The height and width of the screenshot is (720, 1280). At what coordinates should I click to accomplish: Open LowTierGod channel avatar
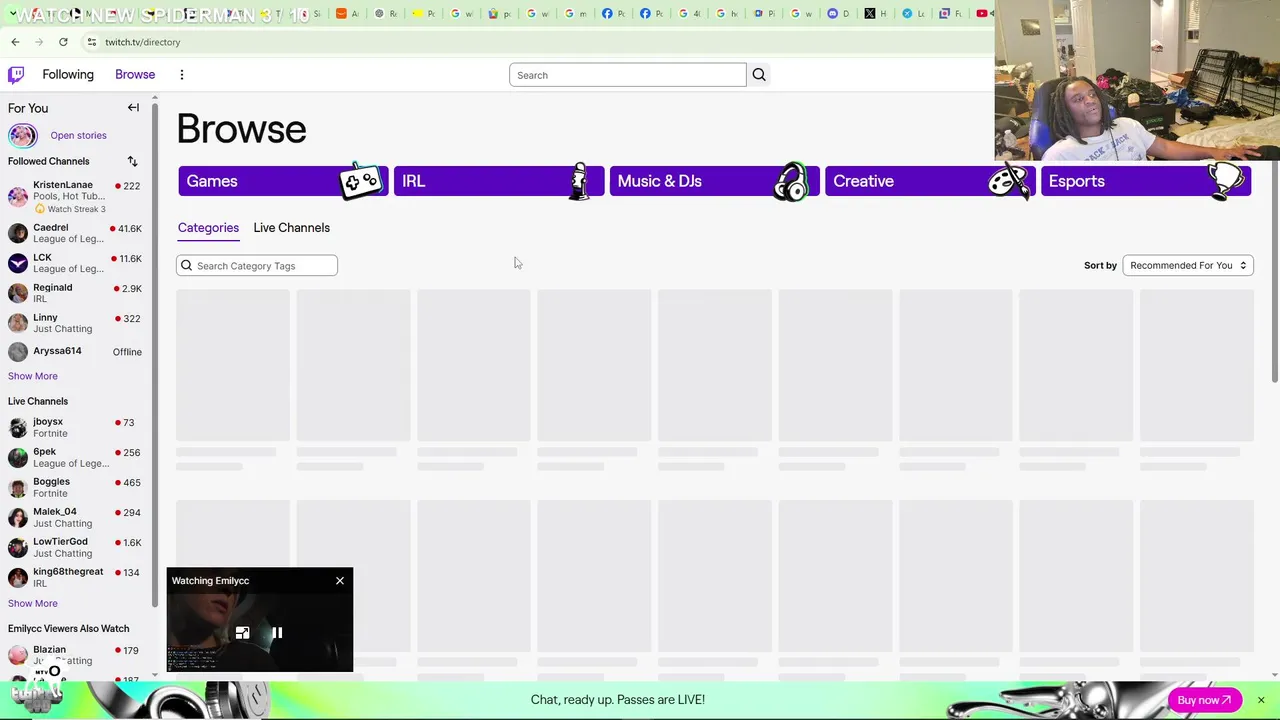[x=18, y=548]
